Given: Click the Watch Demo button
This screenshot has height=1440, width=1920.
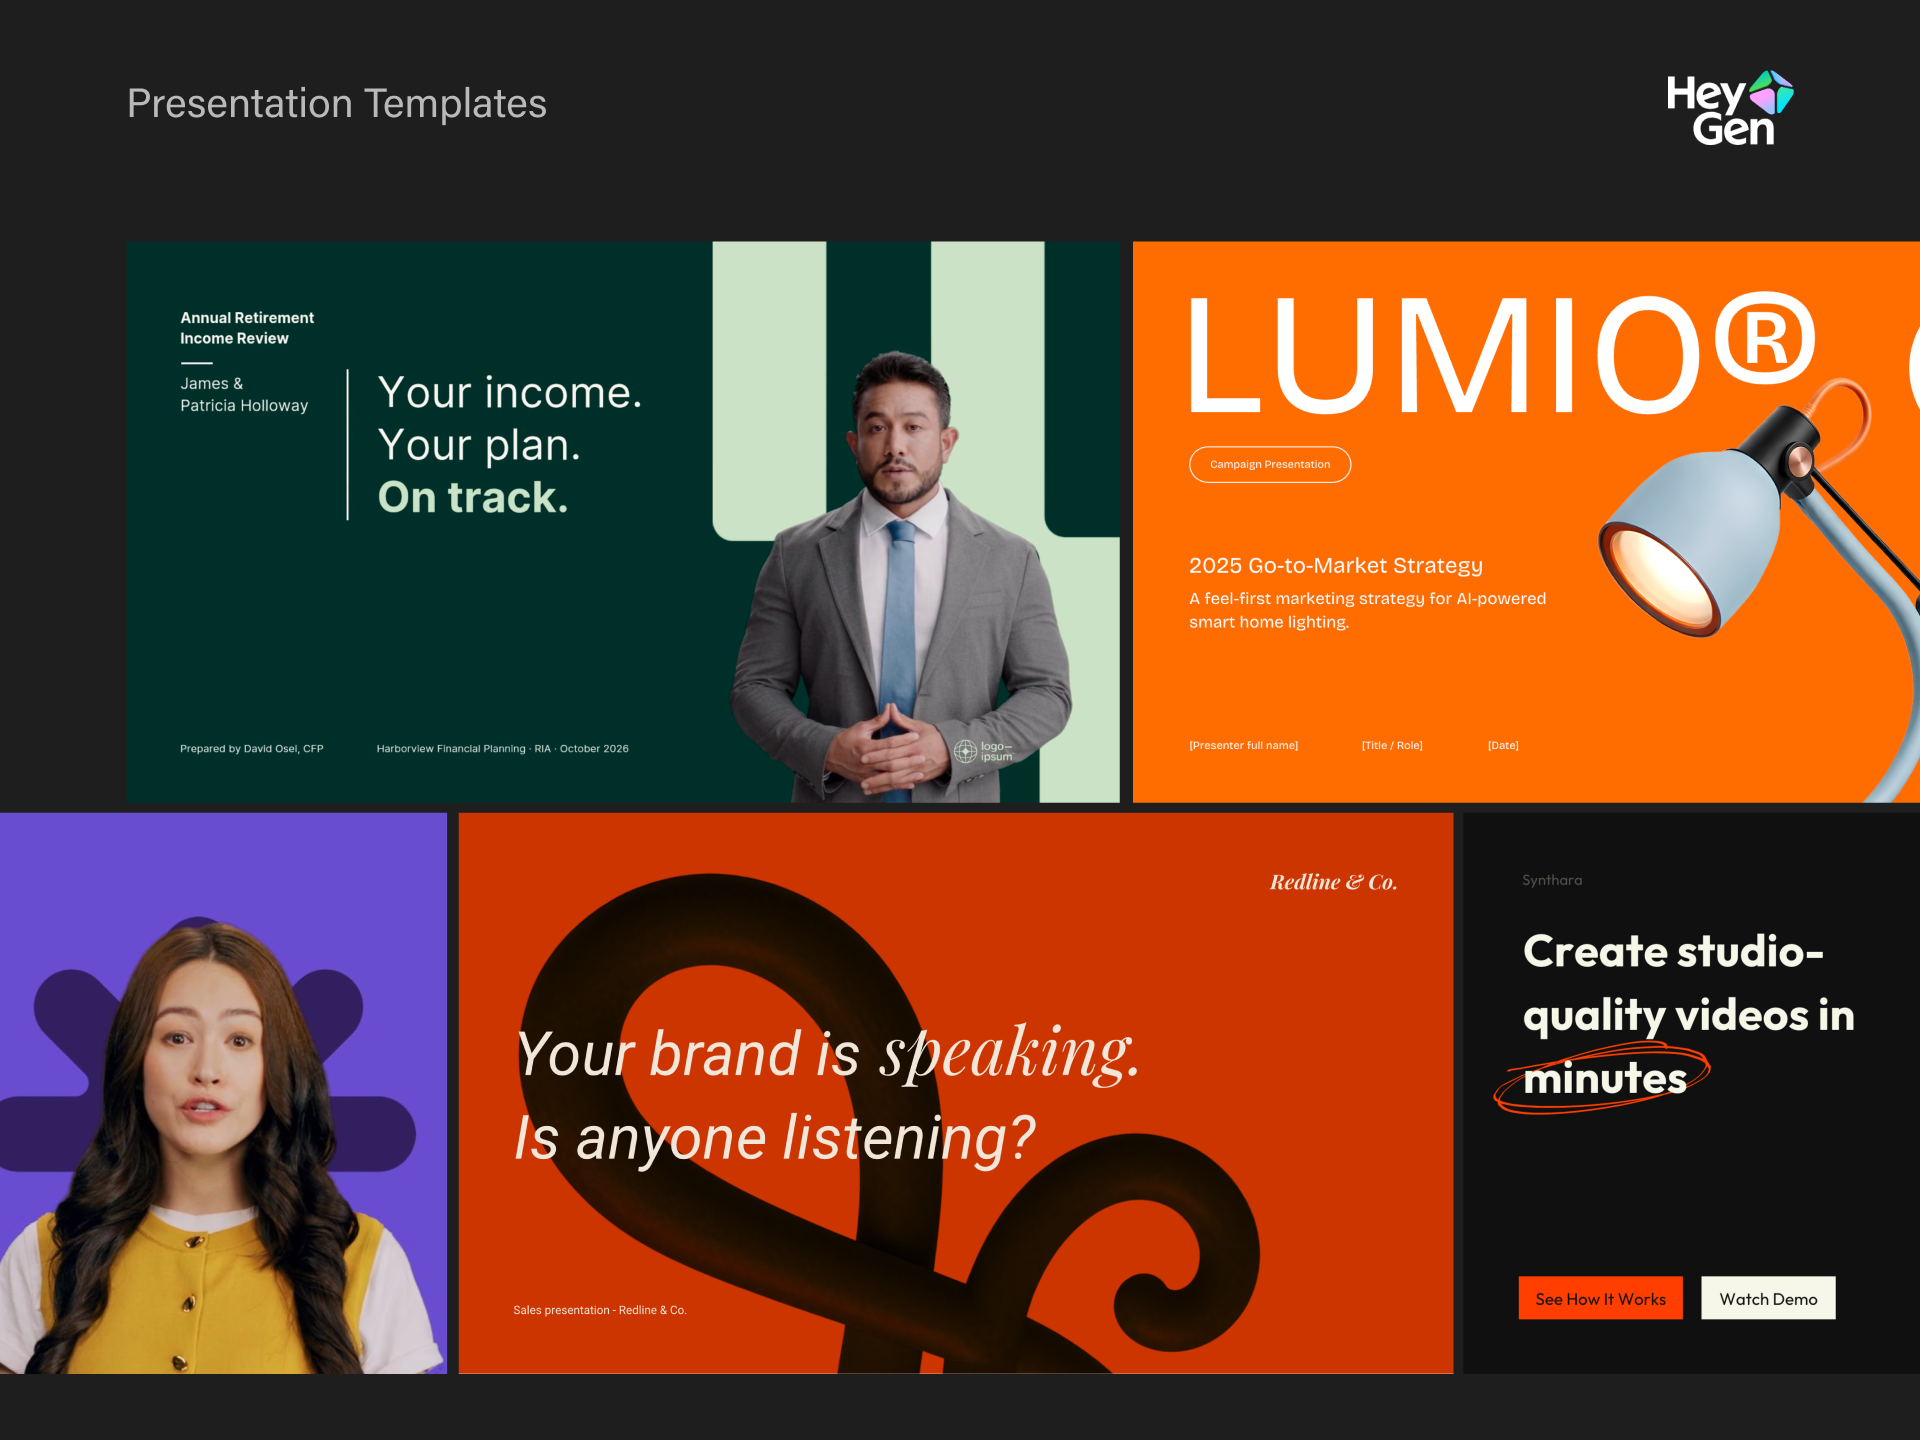Looking at the screenshot, I should (1768, 1298).
